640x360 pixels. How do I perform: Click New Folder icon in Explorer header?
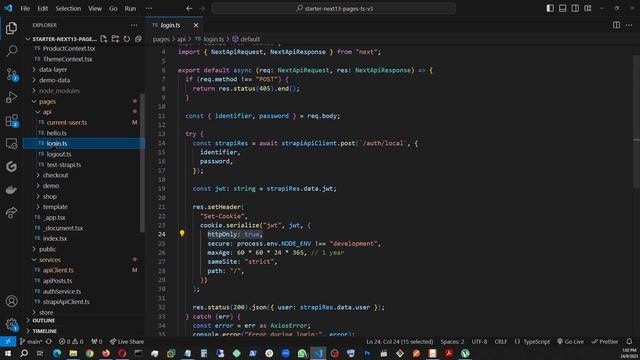(115, 39)
